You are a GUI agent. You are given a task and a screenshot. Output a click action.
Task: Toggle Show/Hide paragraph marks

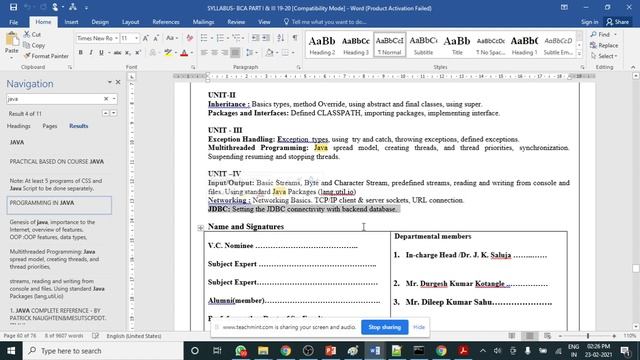pos(295,38)
